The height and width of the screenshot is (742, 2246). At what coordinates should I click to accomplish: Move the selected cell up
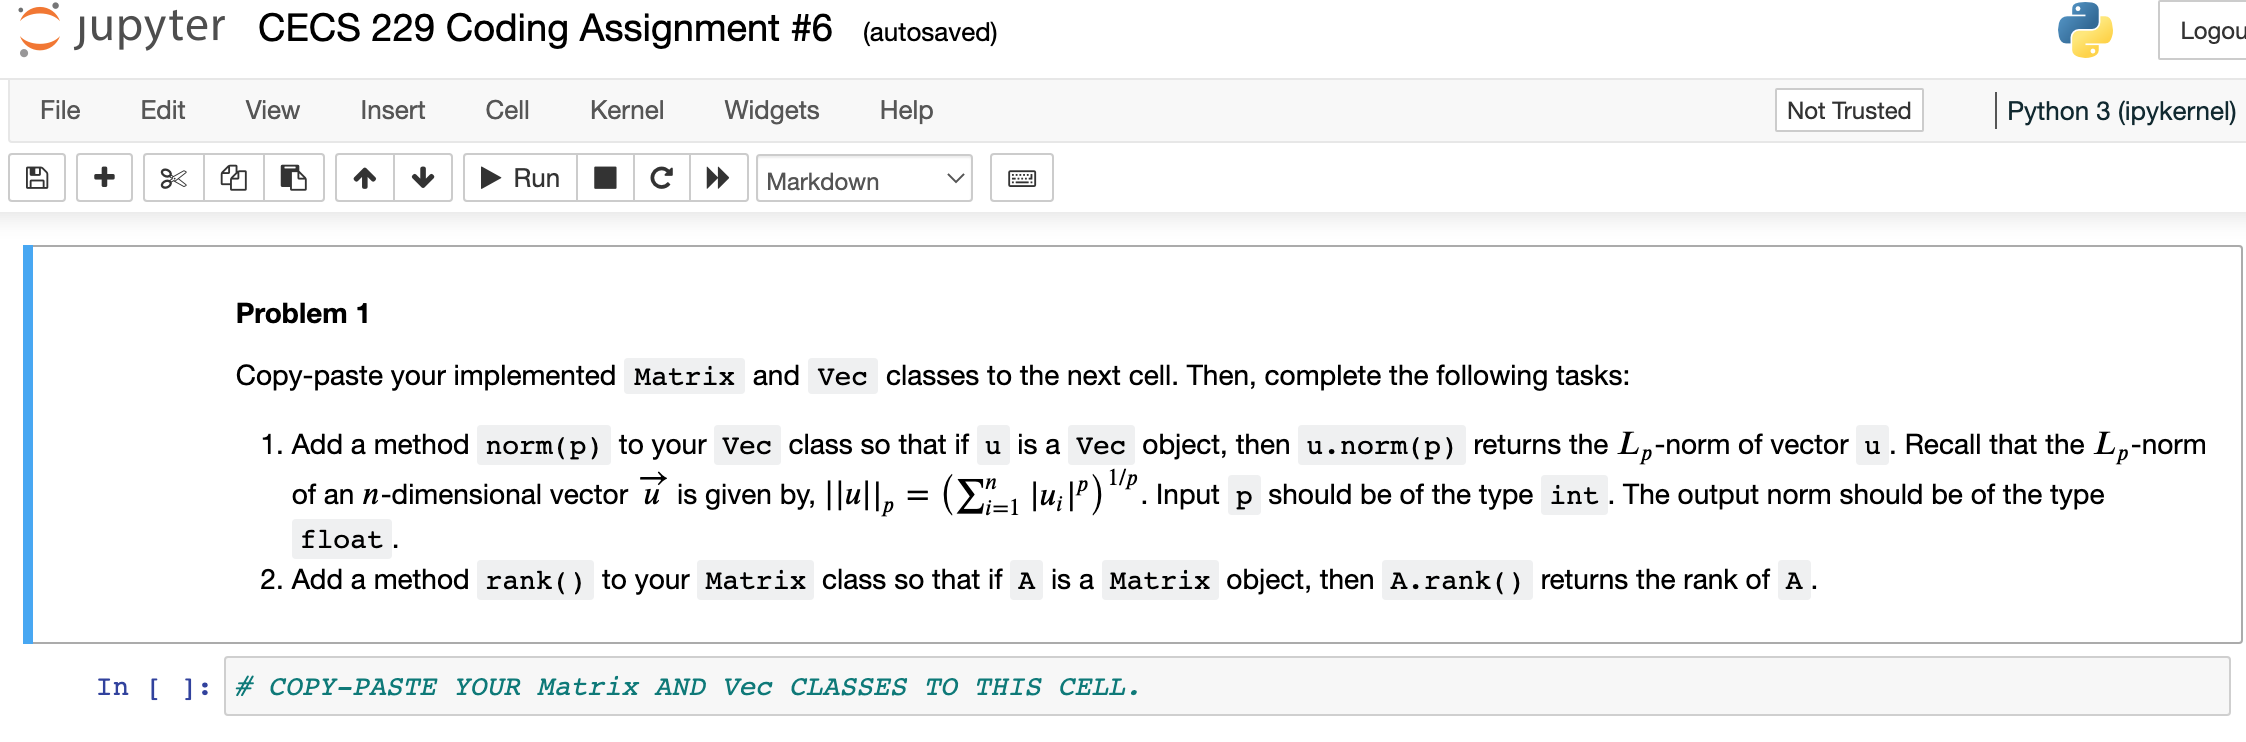click(x=364, y=177)
